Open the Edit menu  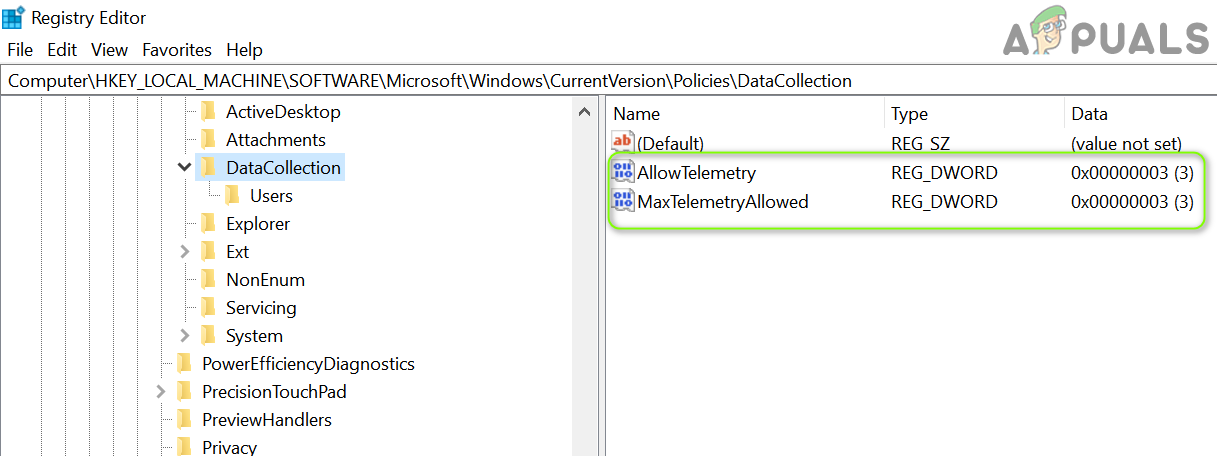tap(62, 49)
